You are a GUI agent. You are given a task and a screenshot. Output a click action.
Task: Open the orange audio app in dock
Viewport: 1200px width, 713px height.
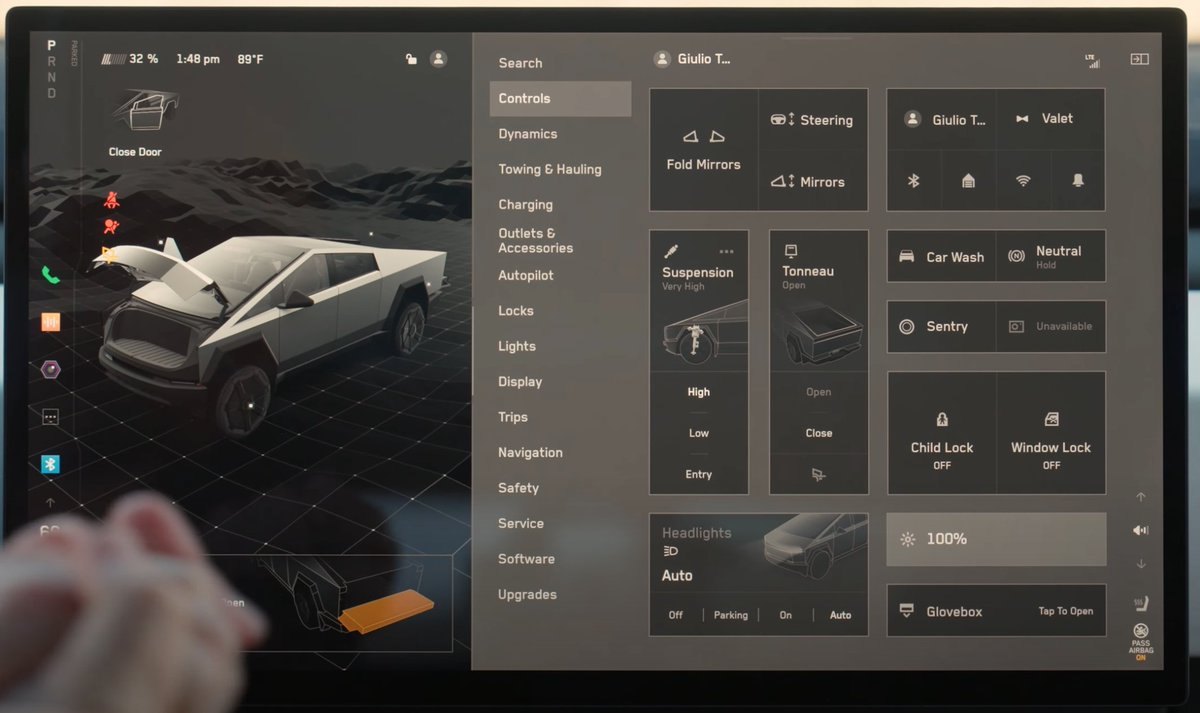point(50,322)
